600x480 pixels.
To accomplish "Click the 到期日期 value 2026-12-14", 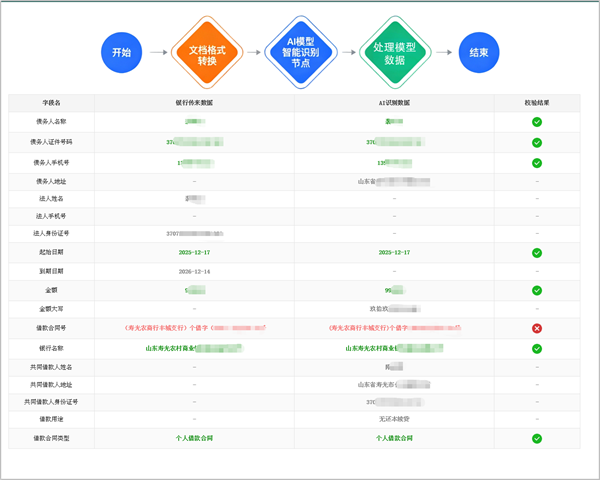I will 194,271.
